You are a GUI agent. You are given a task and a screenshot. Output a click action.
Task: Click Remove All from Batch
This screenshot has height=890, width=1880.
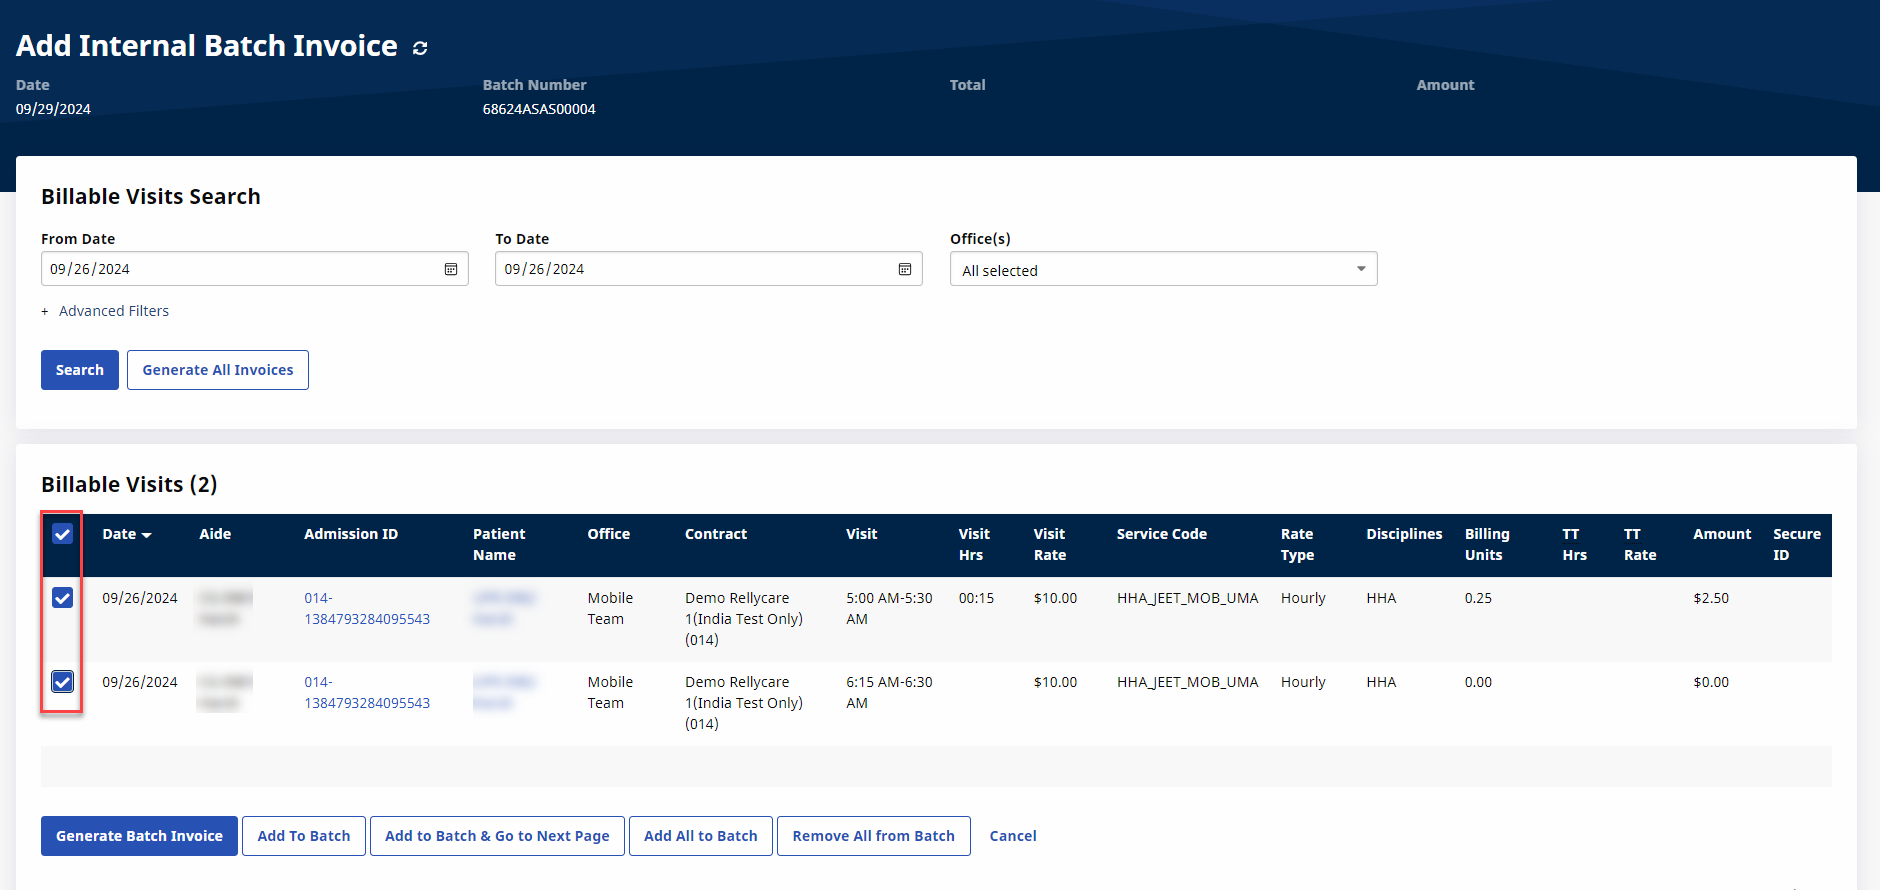coord(873,836)
